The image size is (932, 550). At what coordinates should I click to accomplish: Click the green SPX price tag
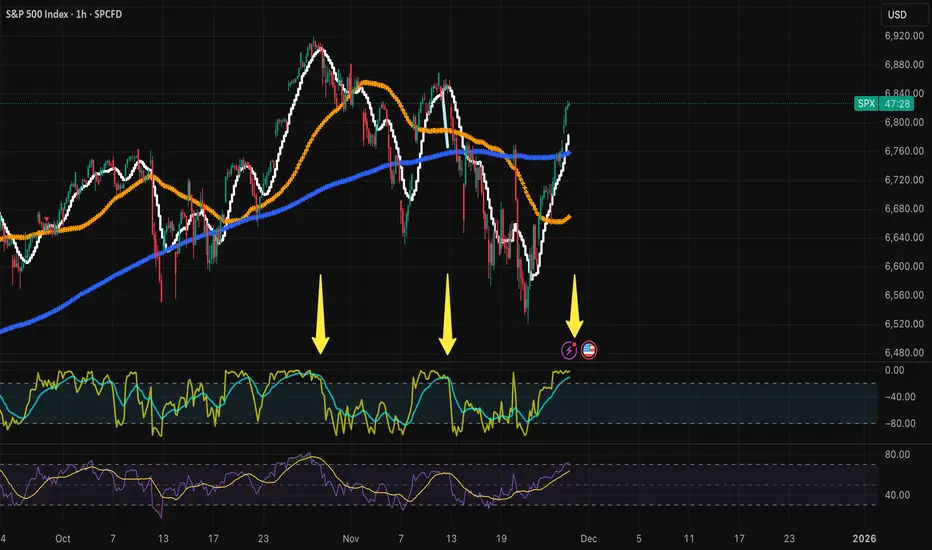tap(866, 103)
